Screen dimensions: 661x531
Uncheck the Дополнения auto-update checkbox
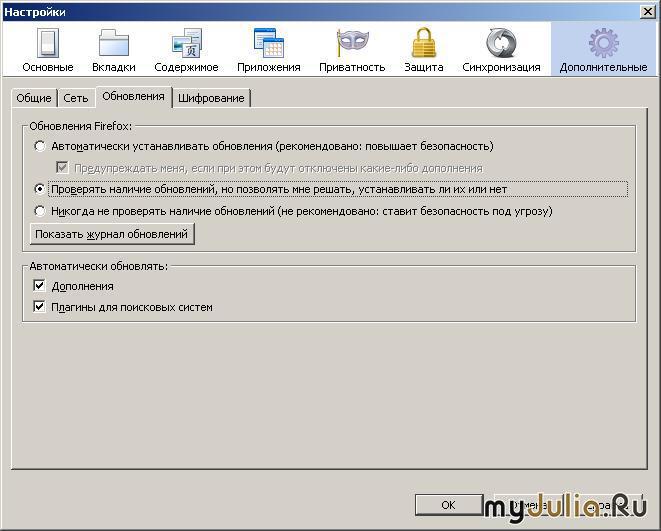(39, 286)
